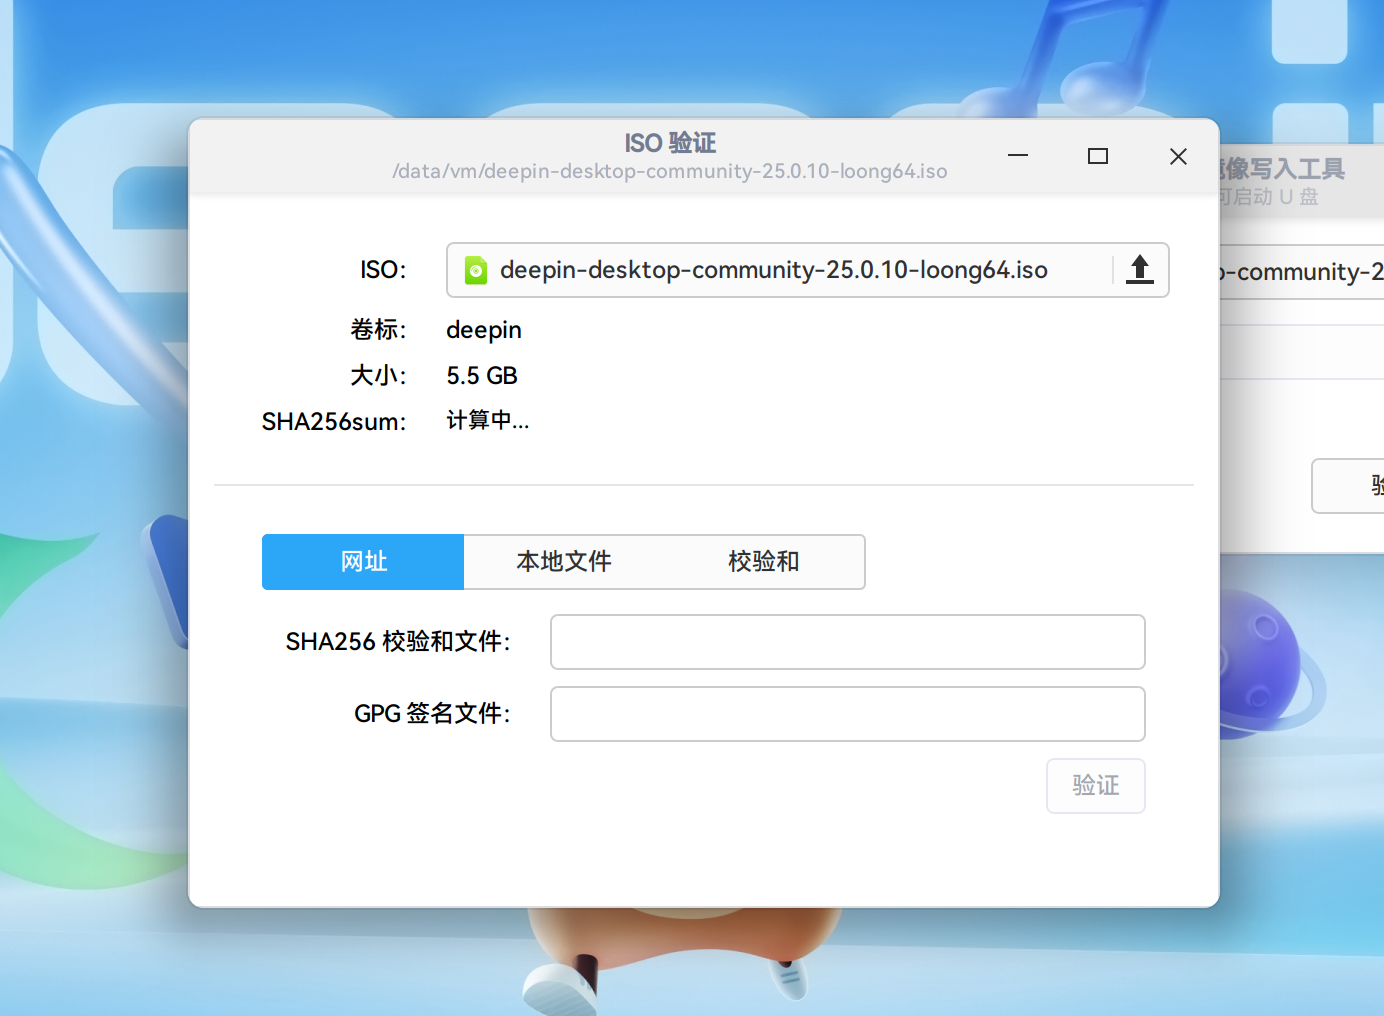Click the background window's community text field

(1300, 271)
